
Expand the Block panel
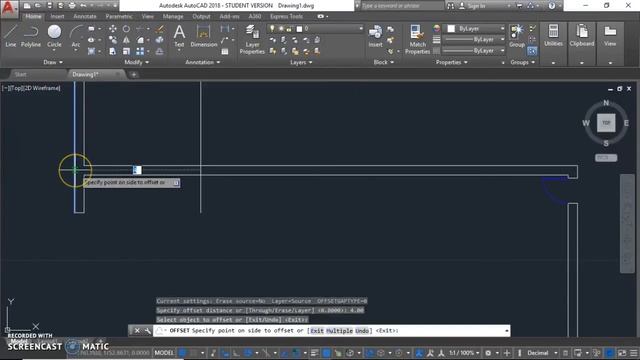click(x=384, y=62)
